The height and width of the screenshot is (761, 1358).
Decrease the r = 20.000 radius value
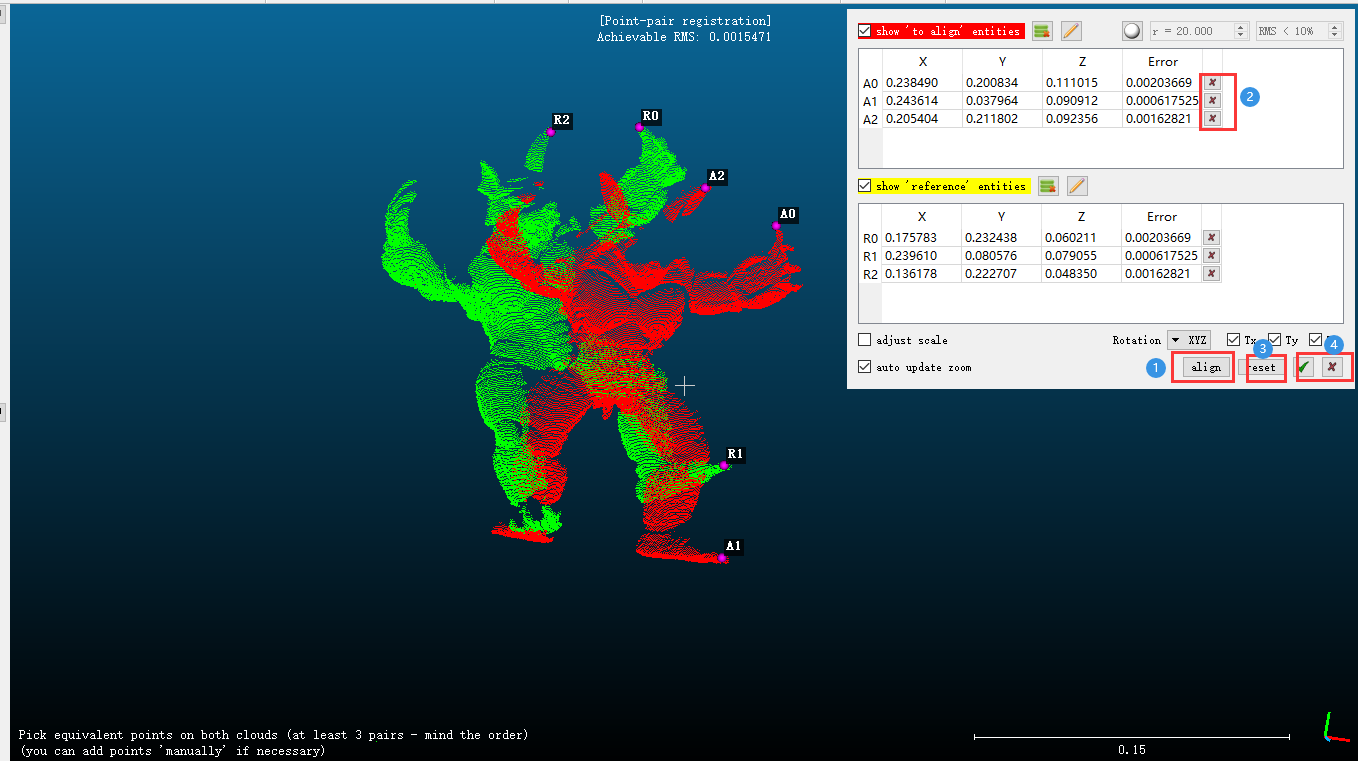[x=1241, y=36]
